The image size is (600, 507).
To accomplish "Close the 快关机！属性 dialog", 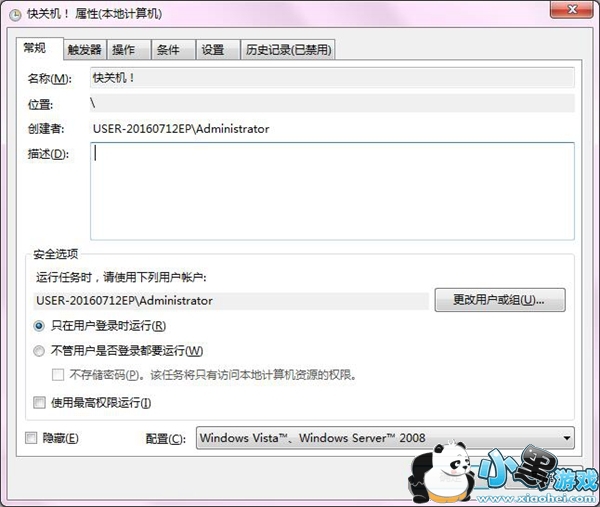I will (x=572, y=9).
